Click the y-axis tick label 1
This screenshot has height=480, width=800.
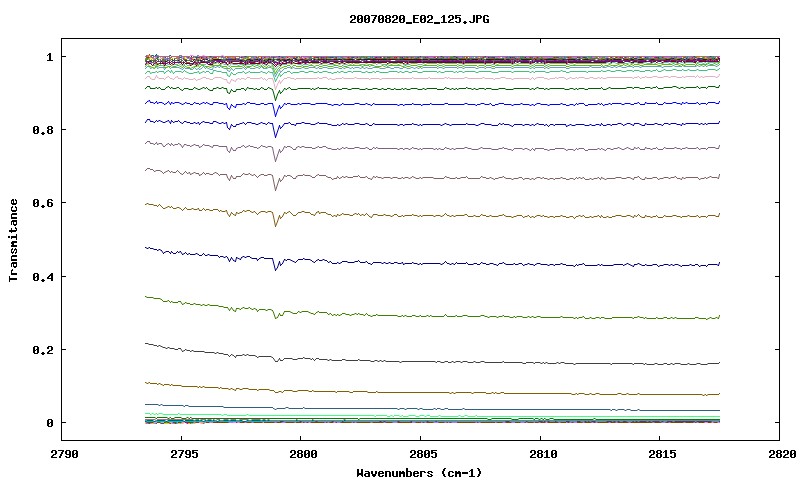[50, 57]
